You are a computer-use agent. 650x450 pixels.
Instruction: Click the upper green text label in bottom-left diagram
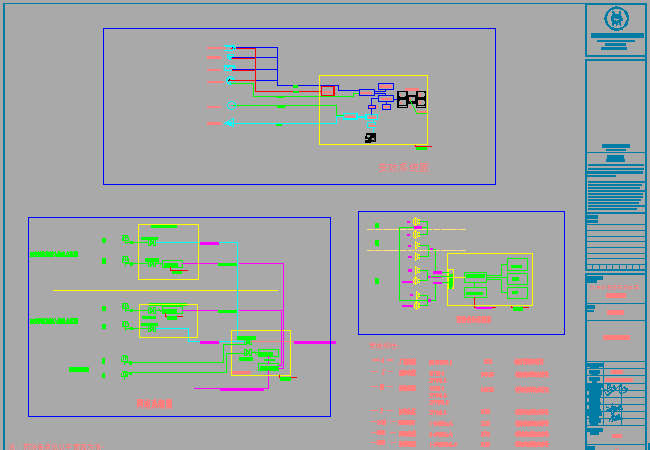54,254
